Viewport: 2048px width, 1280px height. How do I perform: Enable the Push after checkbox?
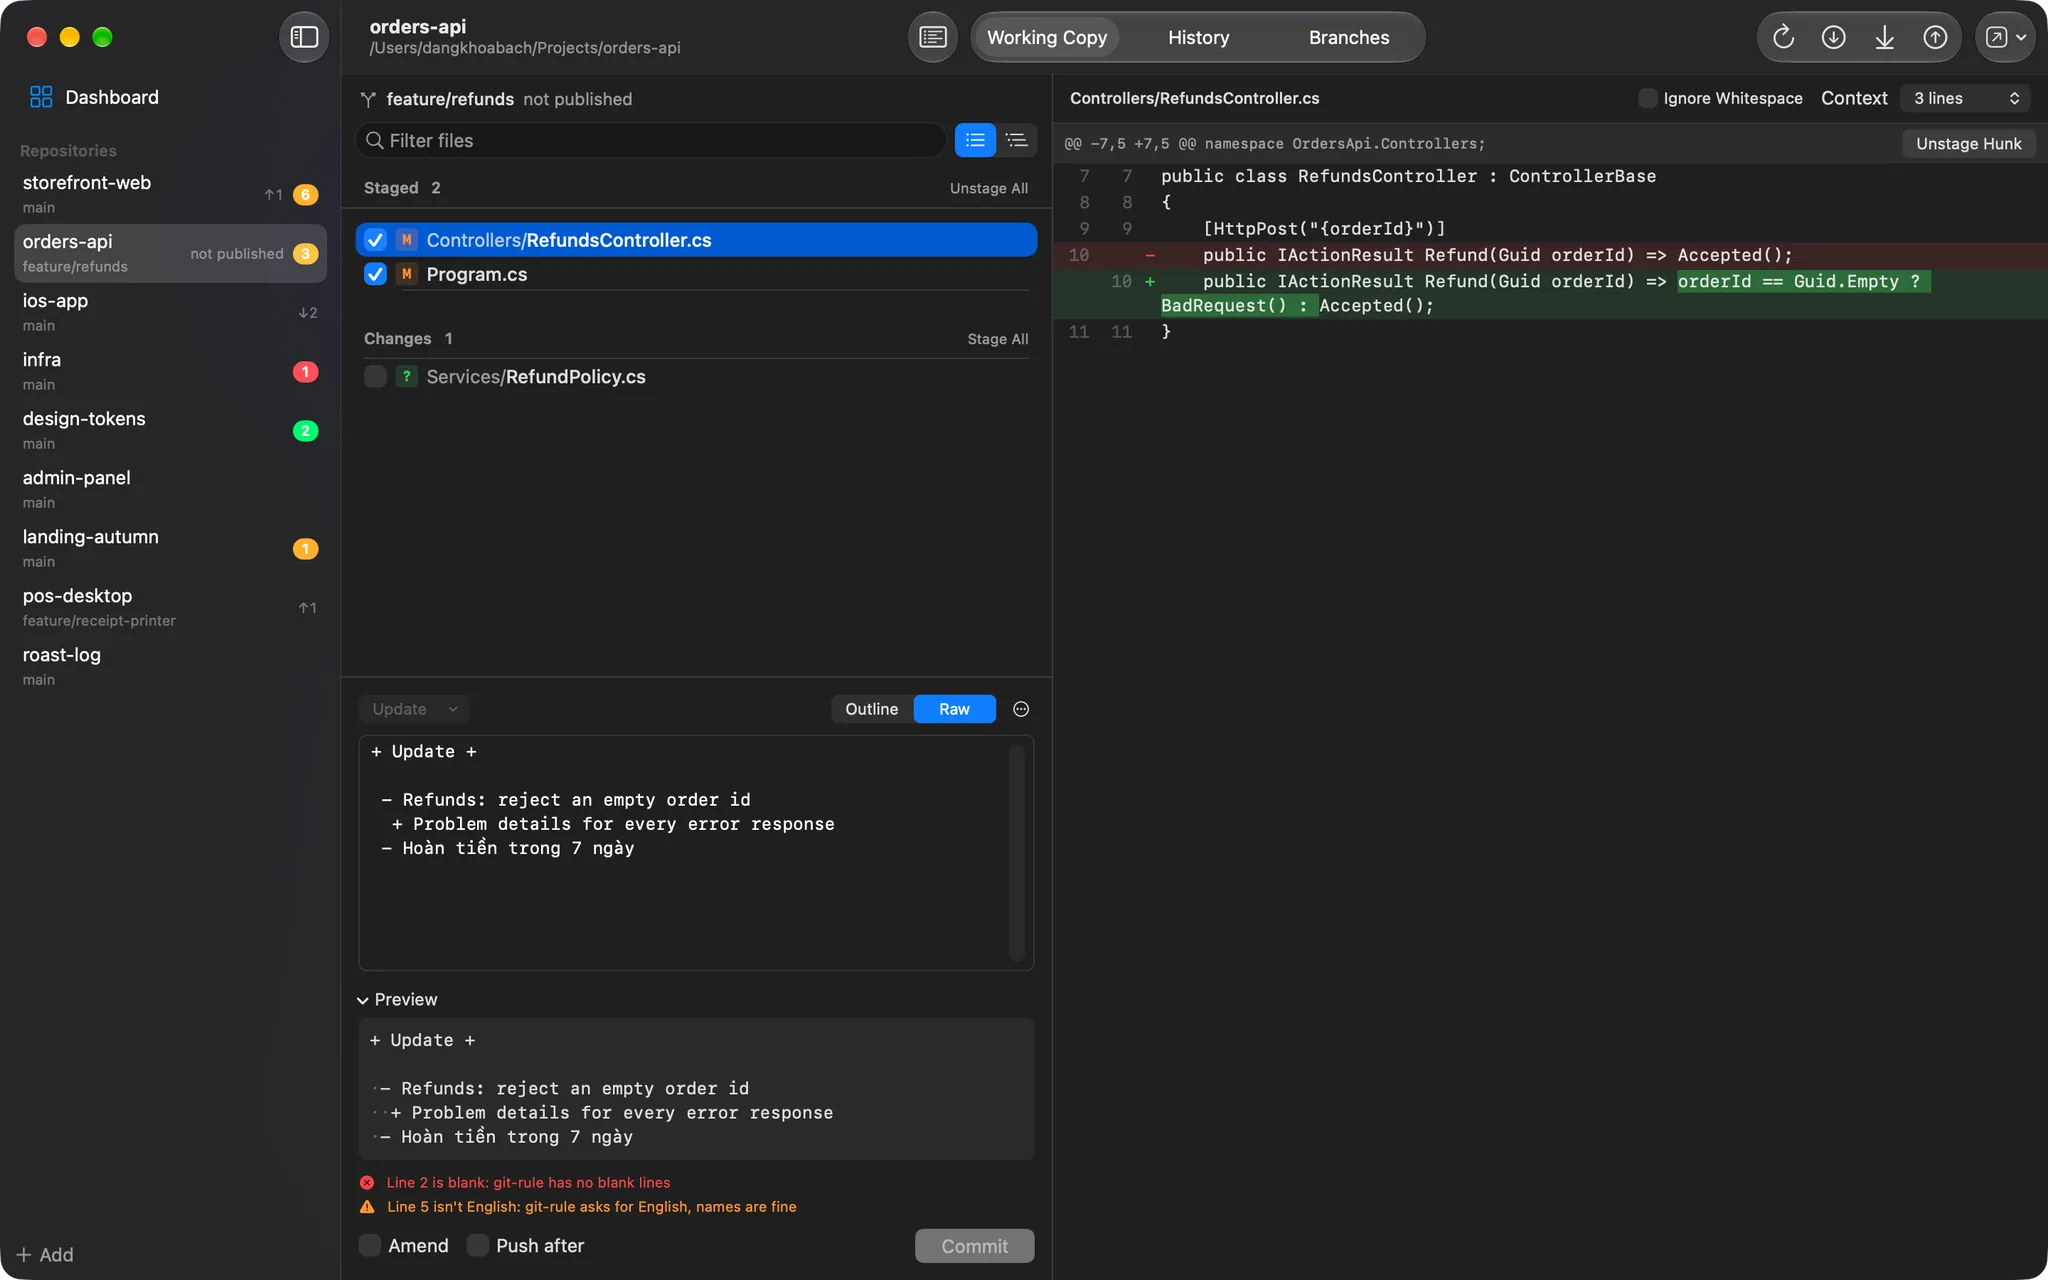coord(478,1245)
